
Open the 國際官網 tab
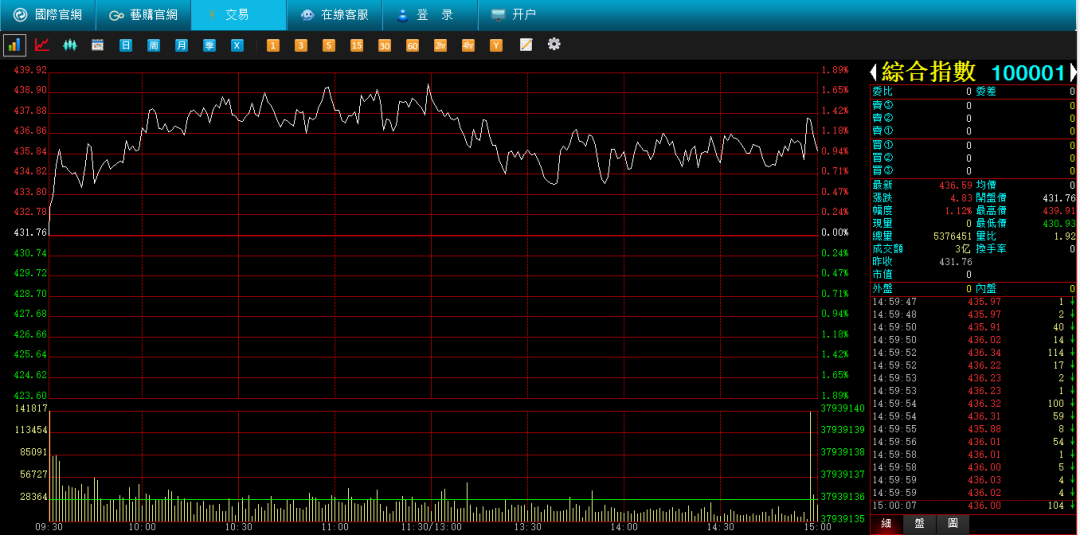[x=48, y=14]
